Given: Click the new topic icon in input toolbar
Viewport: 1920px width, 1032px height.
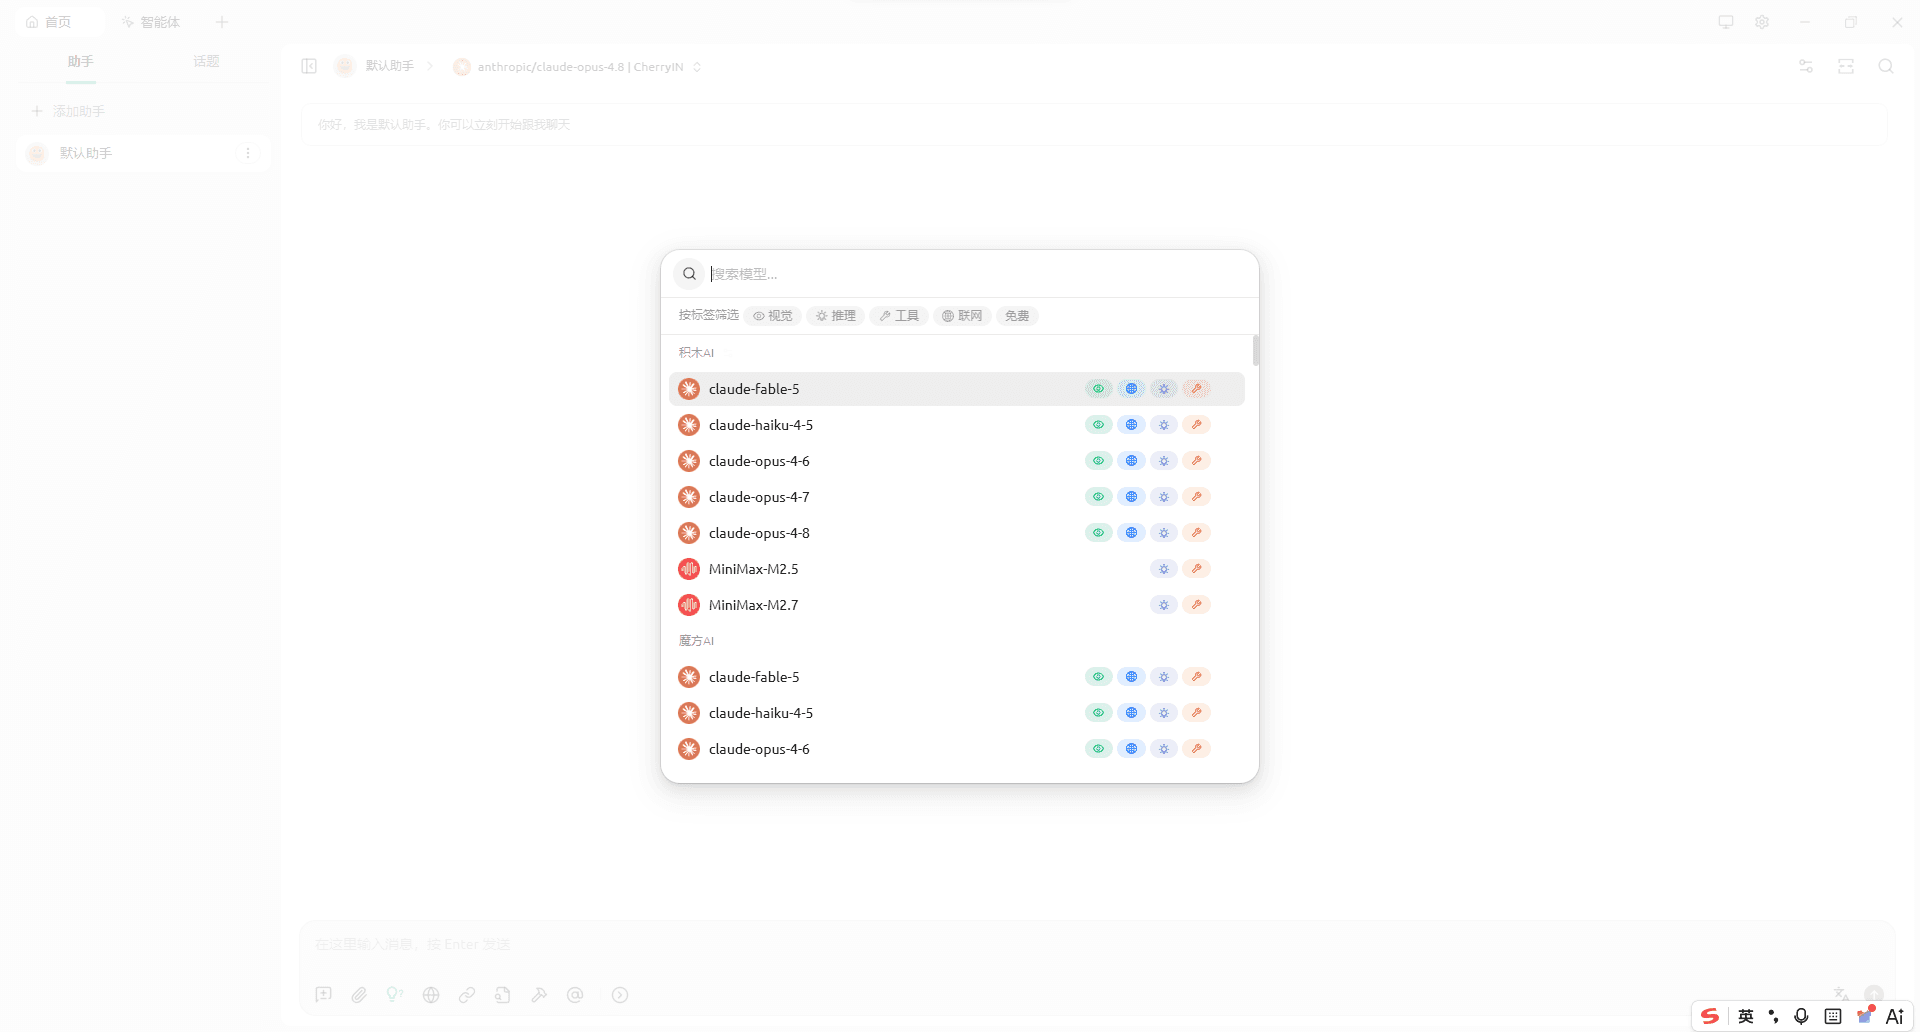Looking at the screenshot, I should click(323, 995).
